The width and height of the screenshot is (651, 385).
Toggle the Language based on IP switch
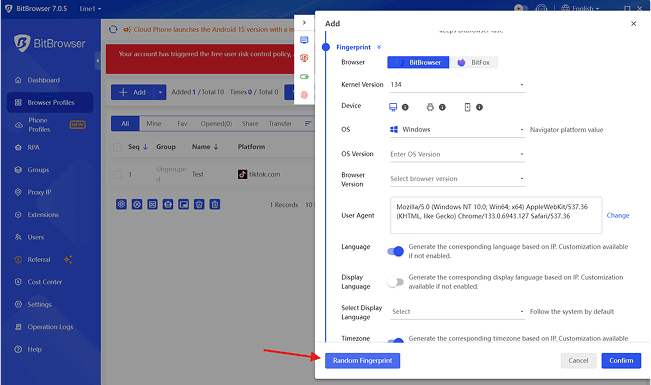pyautogui.click(x=395, y=251)
